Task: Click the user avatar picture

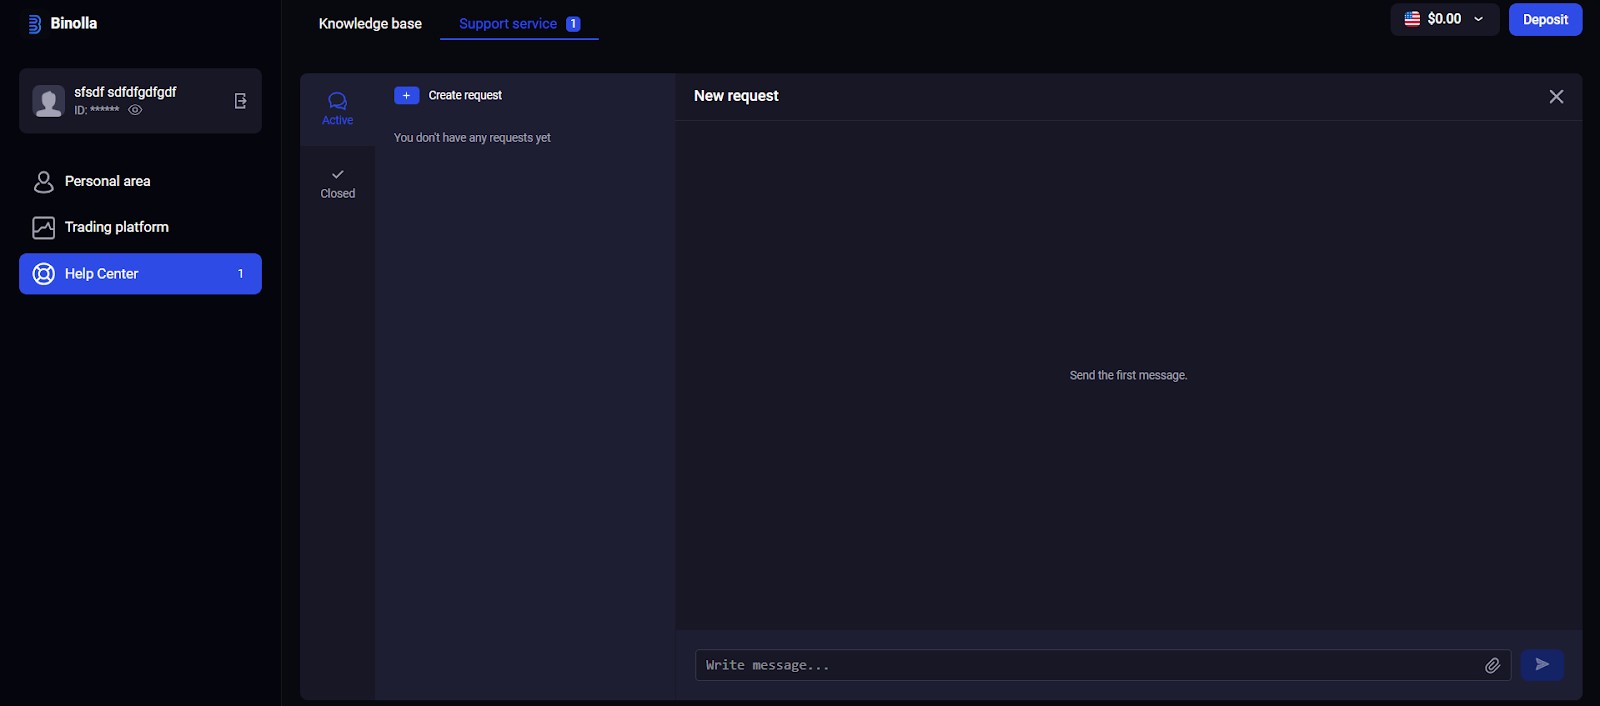Action: point(48,101)
